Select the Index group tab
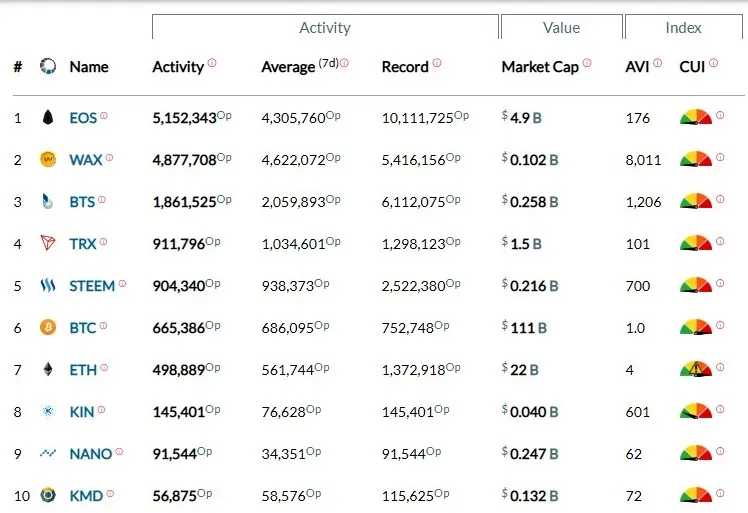 (684, 27)
